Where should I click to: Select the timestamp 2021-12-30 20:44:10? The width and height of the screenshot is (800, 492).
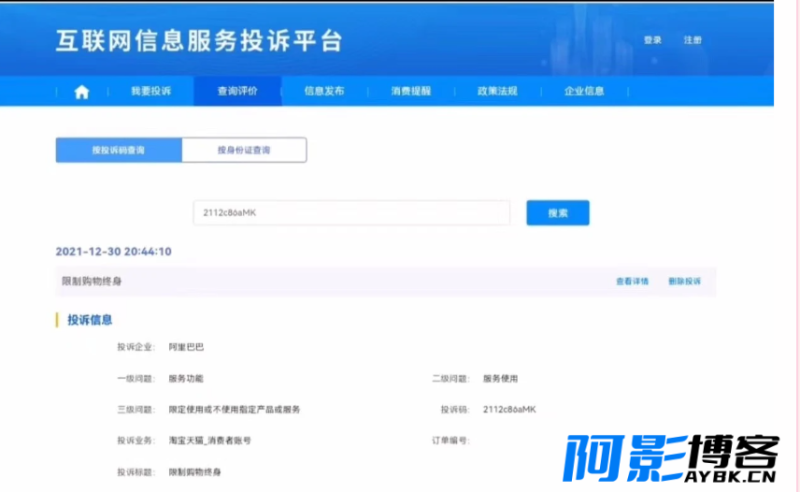click(113, 251)
